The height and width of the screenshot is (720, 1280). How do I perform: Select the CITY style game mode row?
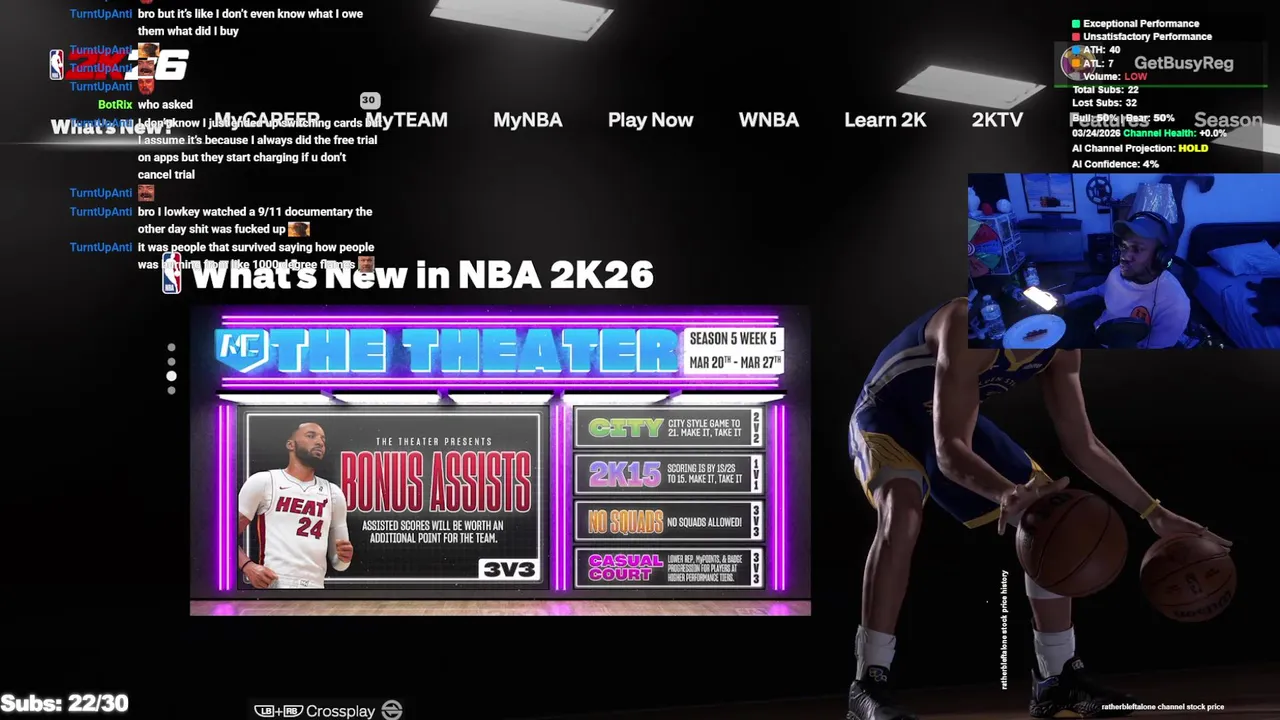(x=669, y=427)
